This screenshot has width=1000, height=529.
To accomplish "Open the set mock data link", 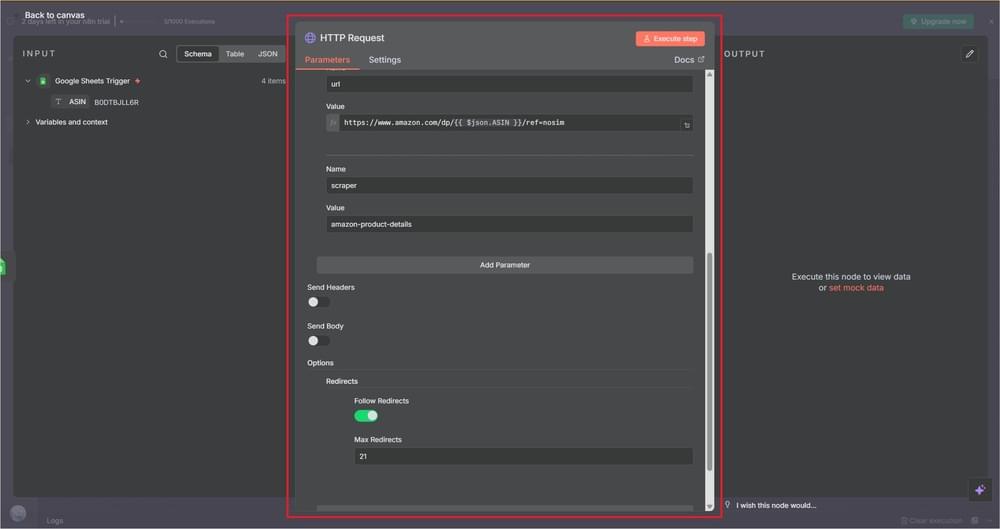I will coord(855,288).
